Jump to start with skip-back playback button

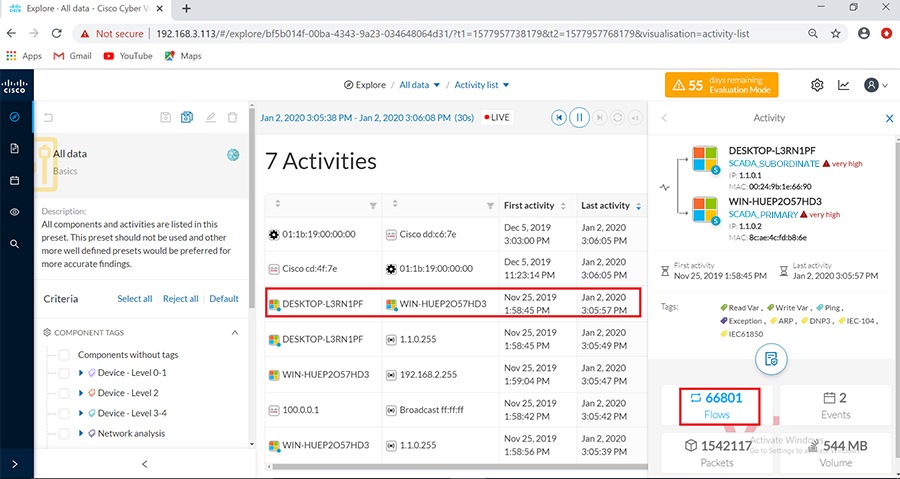click(x=558, y=118)
